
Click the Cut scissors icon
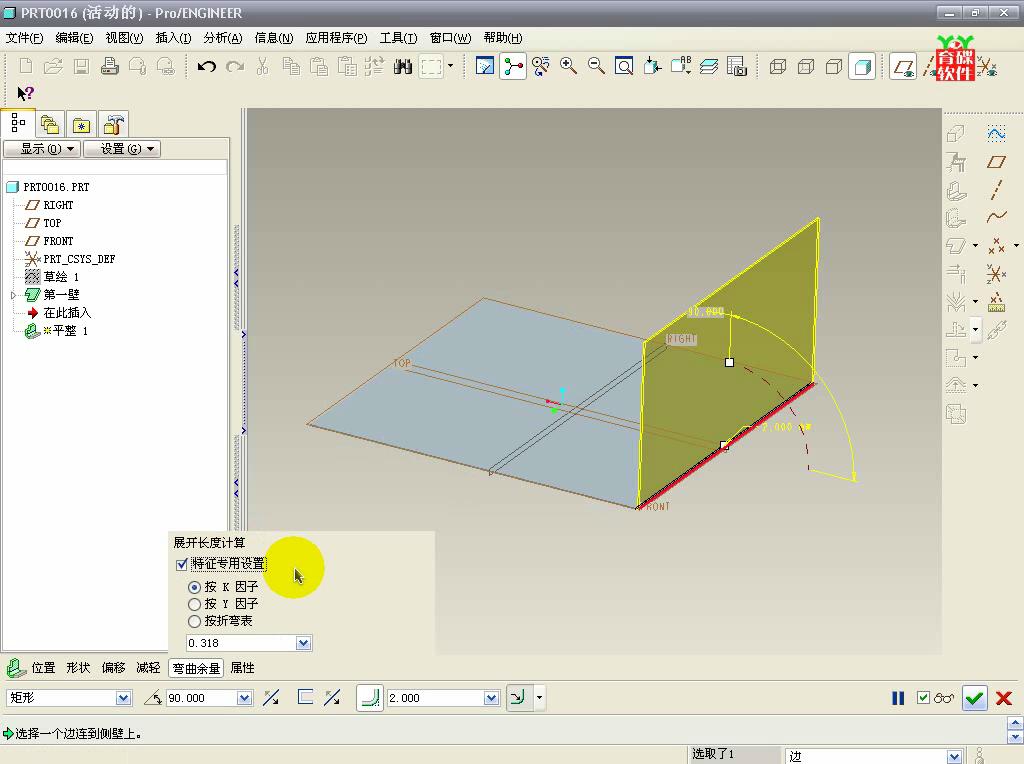[263, 66]
